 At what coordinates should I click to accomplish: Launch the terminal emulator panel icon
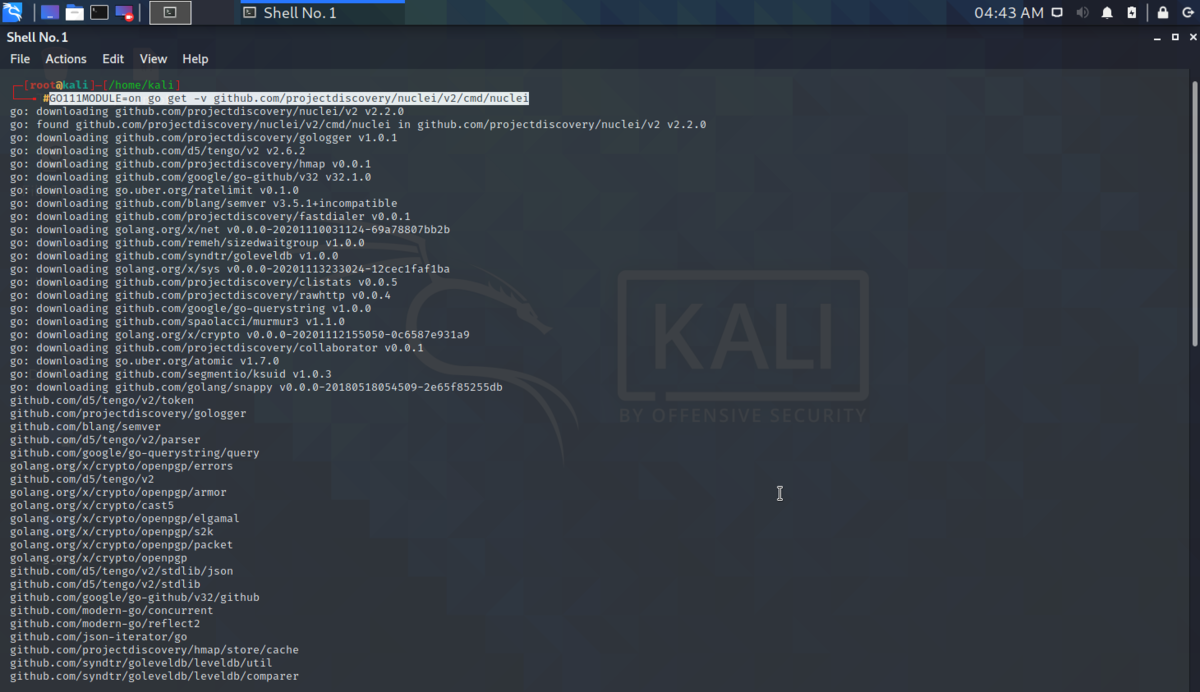coord(99,13)
